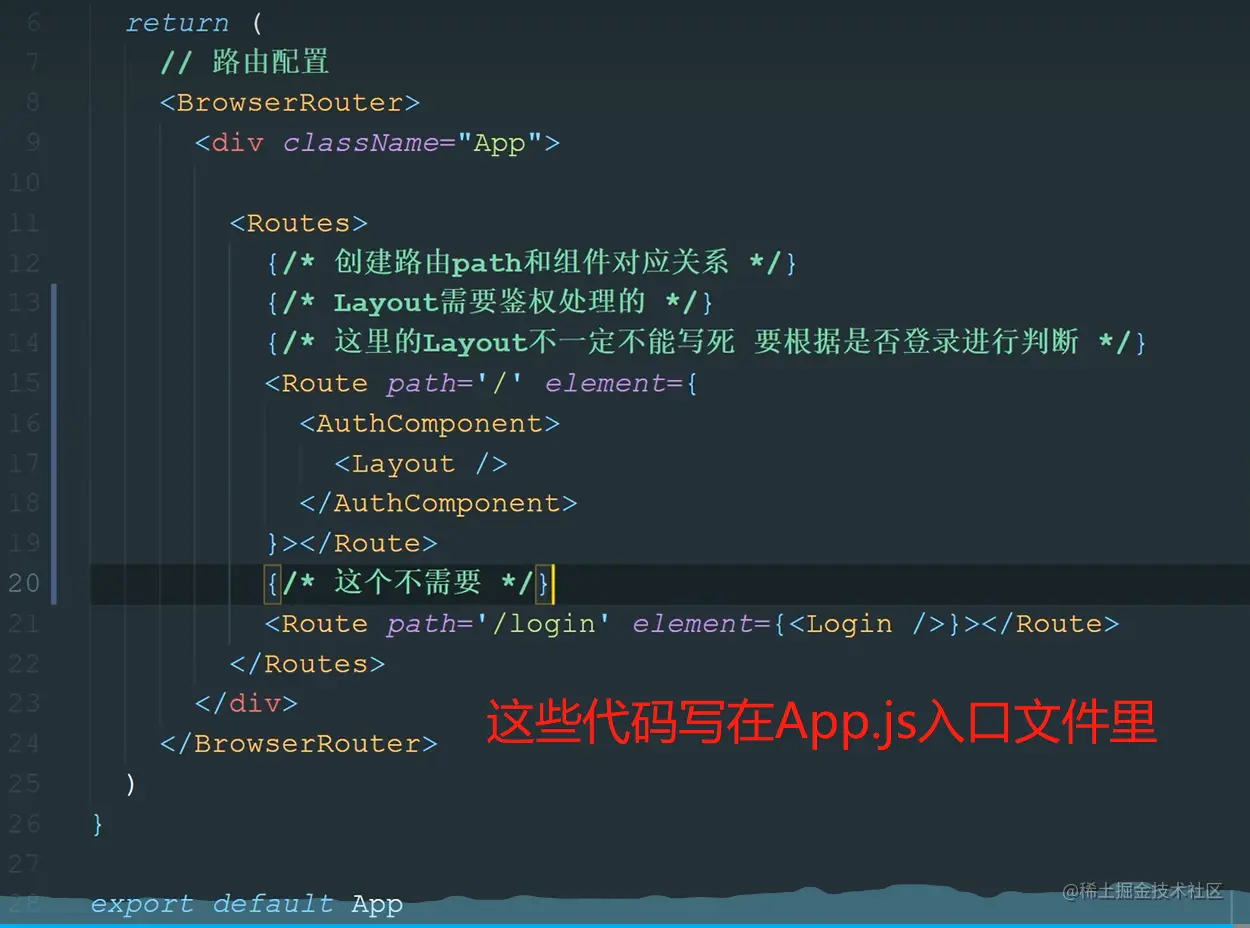
Task: Click the BrowserRouter opening tag
Action: (290, 103)
